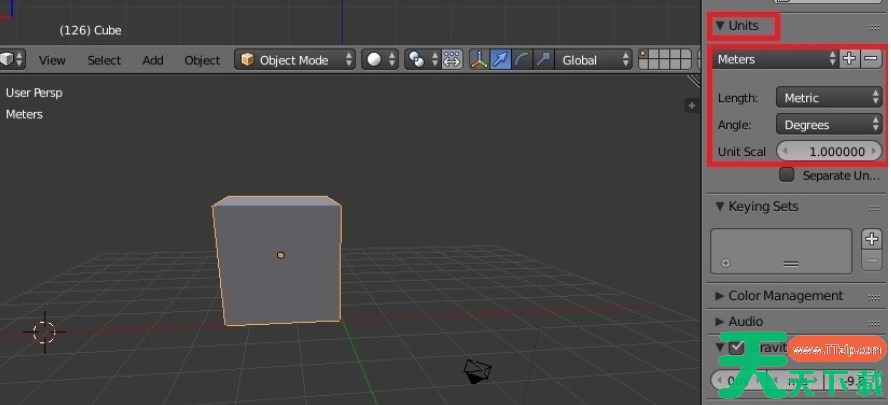Open the Global transform orientation dropdown

coord(593,60)
